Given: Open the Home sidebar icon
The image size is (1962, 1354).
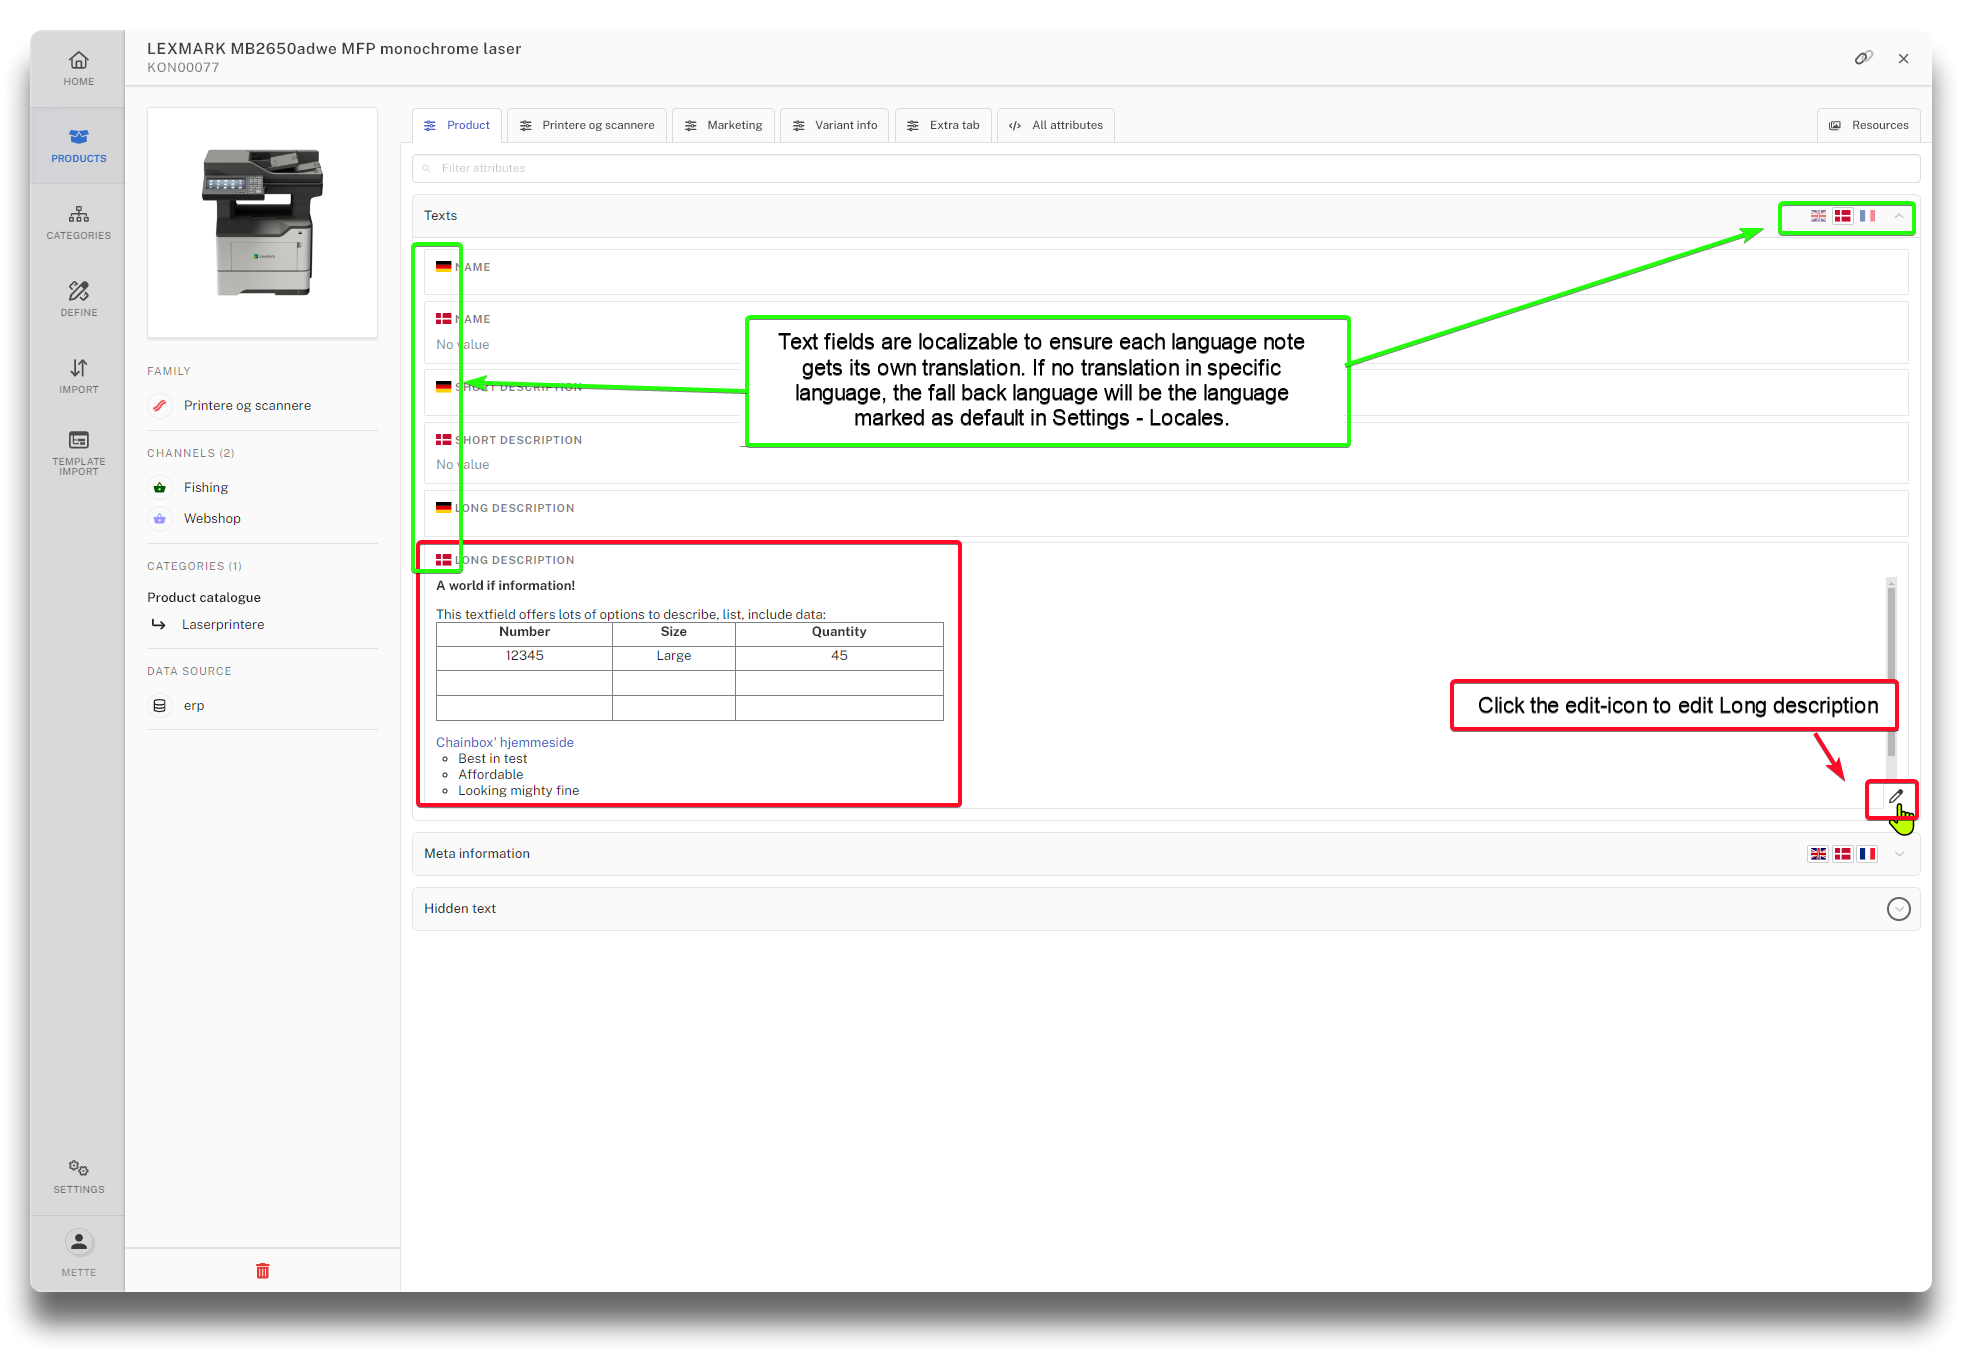Looking at the screenshot, I should 78,67.
